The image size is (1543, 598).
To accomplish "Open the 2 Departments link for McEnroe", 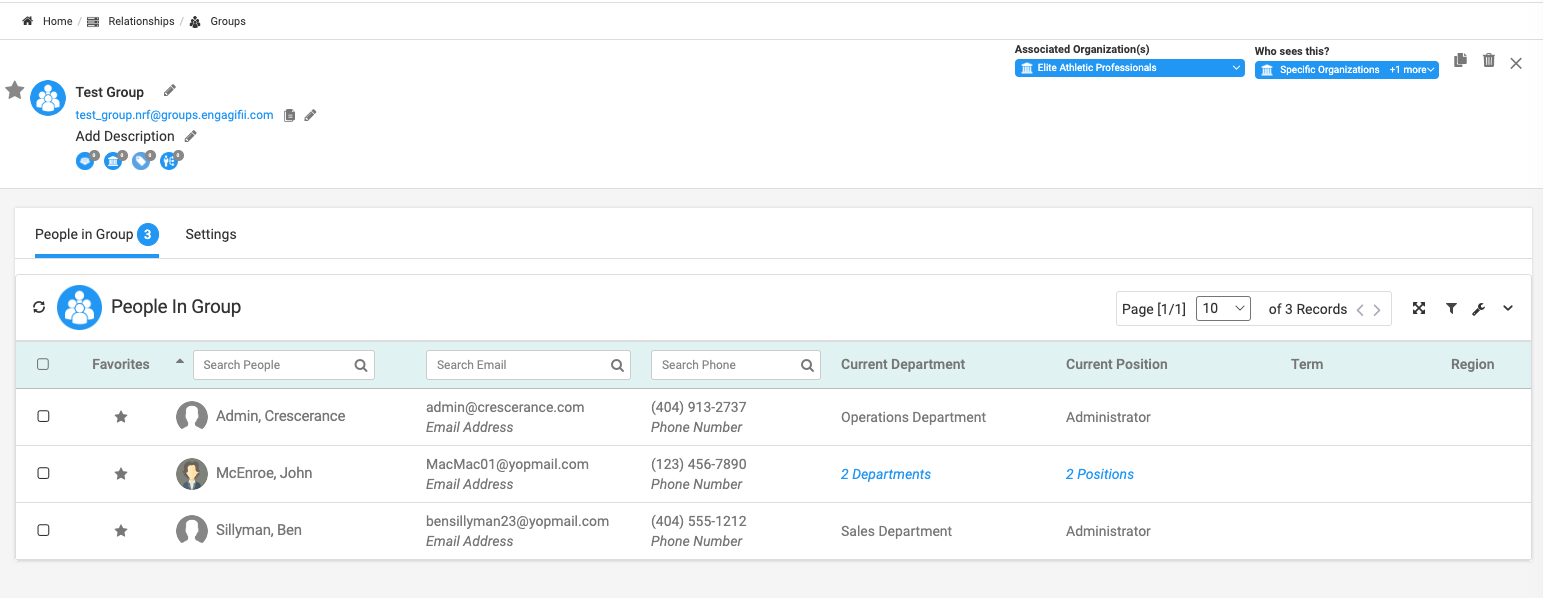I will point(886,474).
